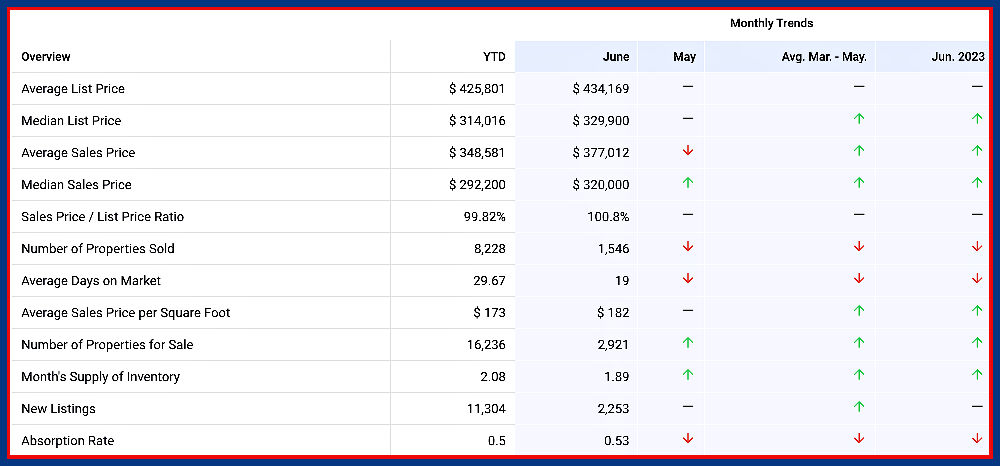Select the Sales Price / List Price Ratio row label
This screenshot has width=1000, height=466.
click(103, 217)
